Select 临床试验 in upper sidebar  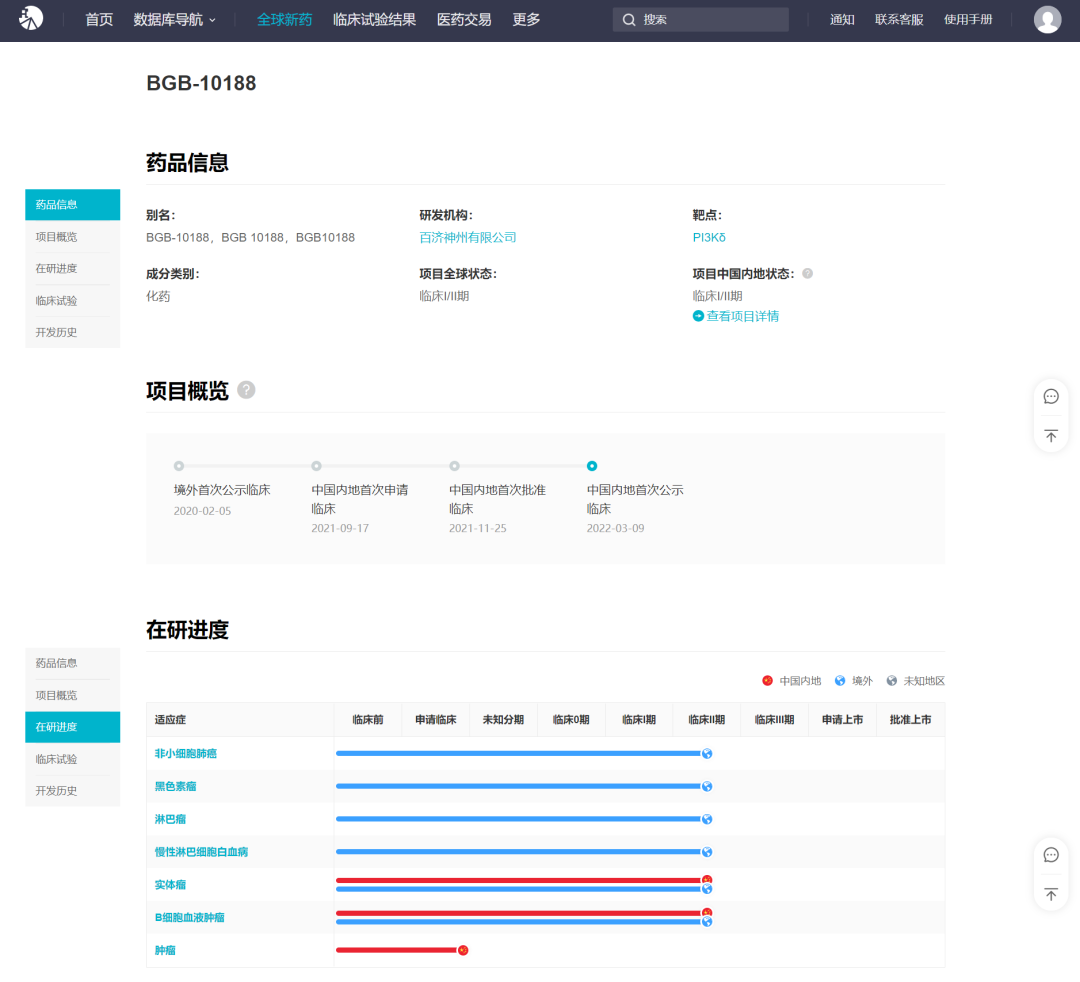(x=72, y=301)
